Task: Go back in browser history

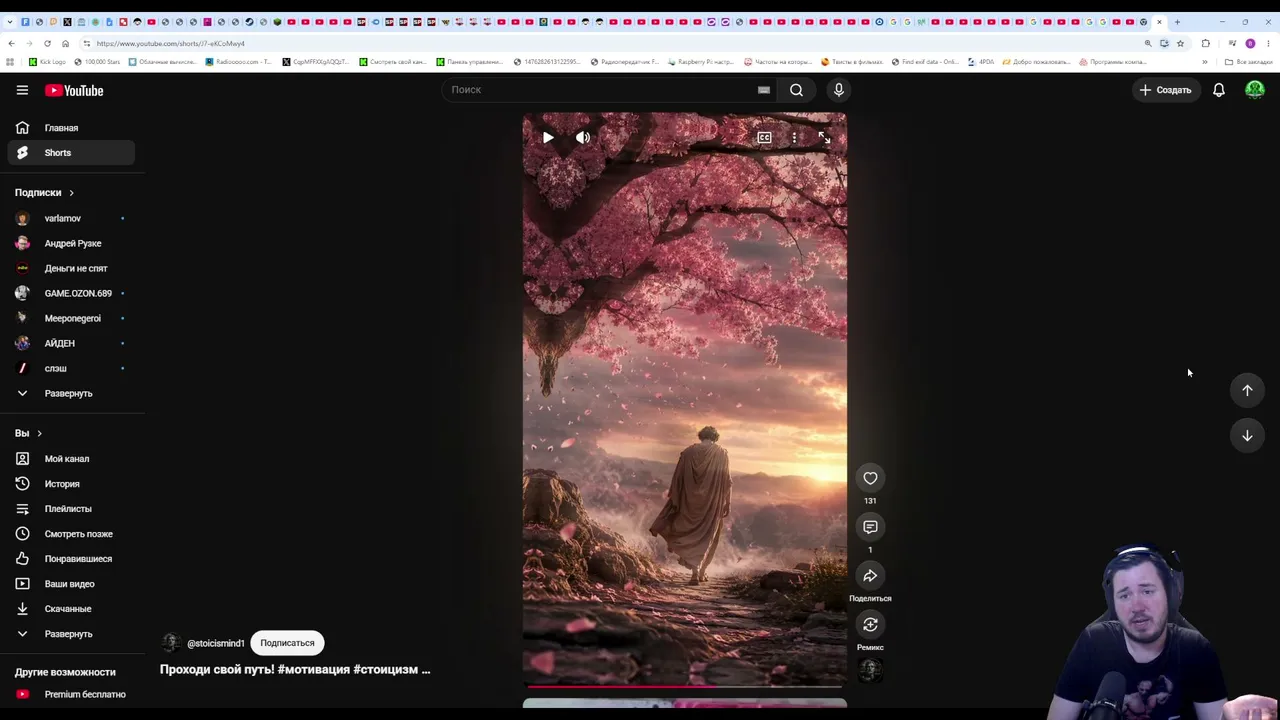Action: 11,43
